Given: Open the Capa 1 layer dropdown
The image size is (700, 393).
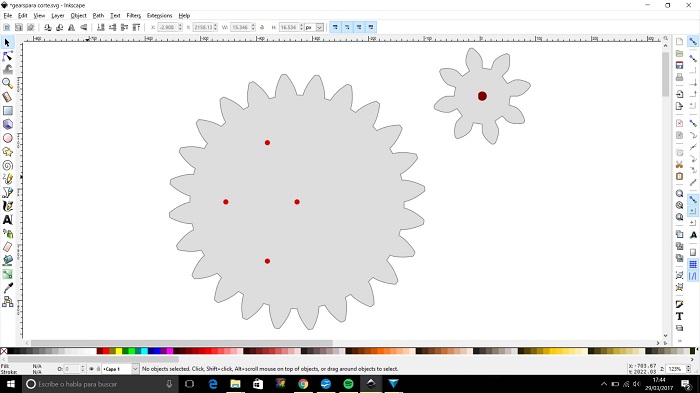Looking at the screenshot, I should coord(135,369).
